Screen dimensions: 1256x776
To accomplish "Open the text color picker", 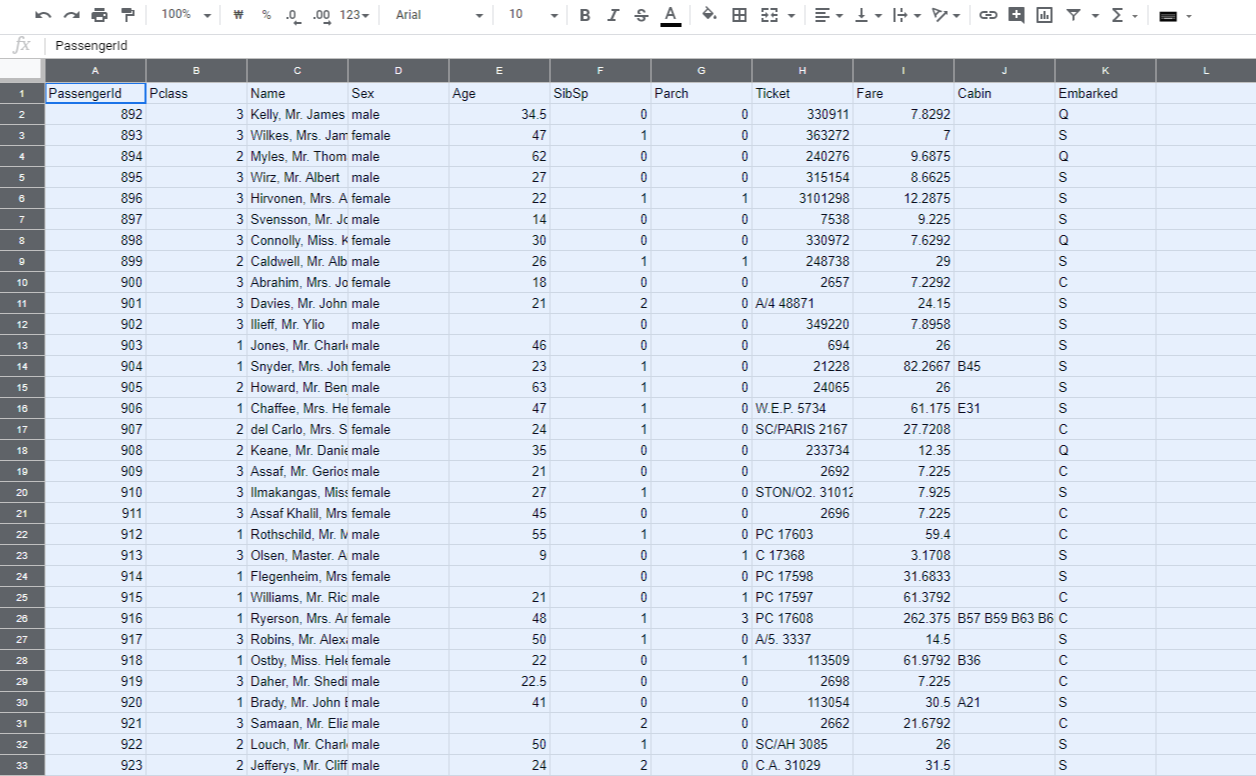I will (x=670, y=15).
